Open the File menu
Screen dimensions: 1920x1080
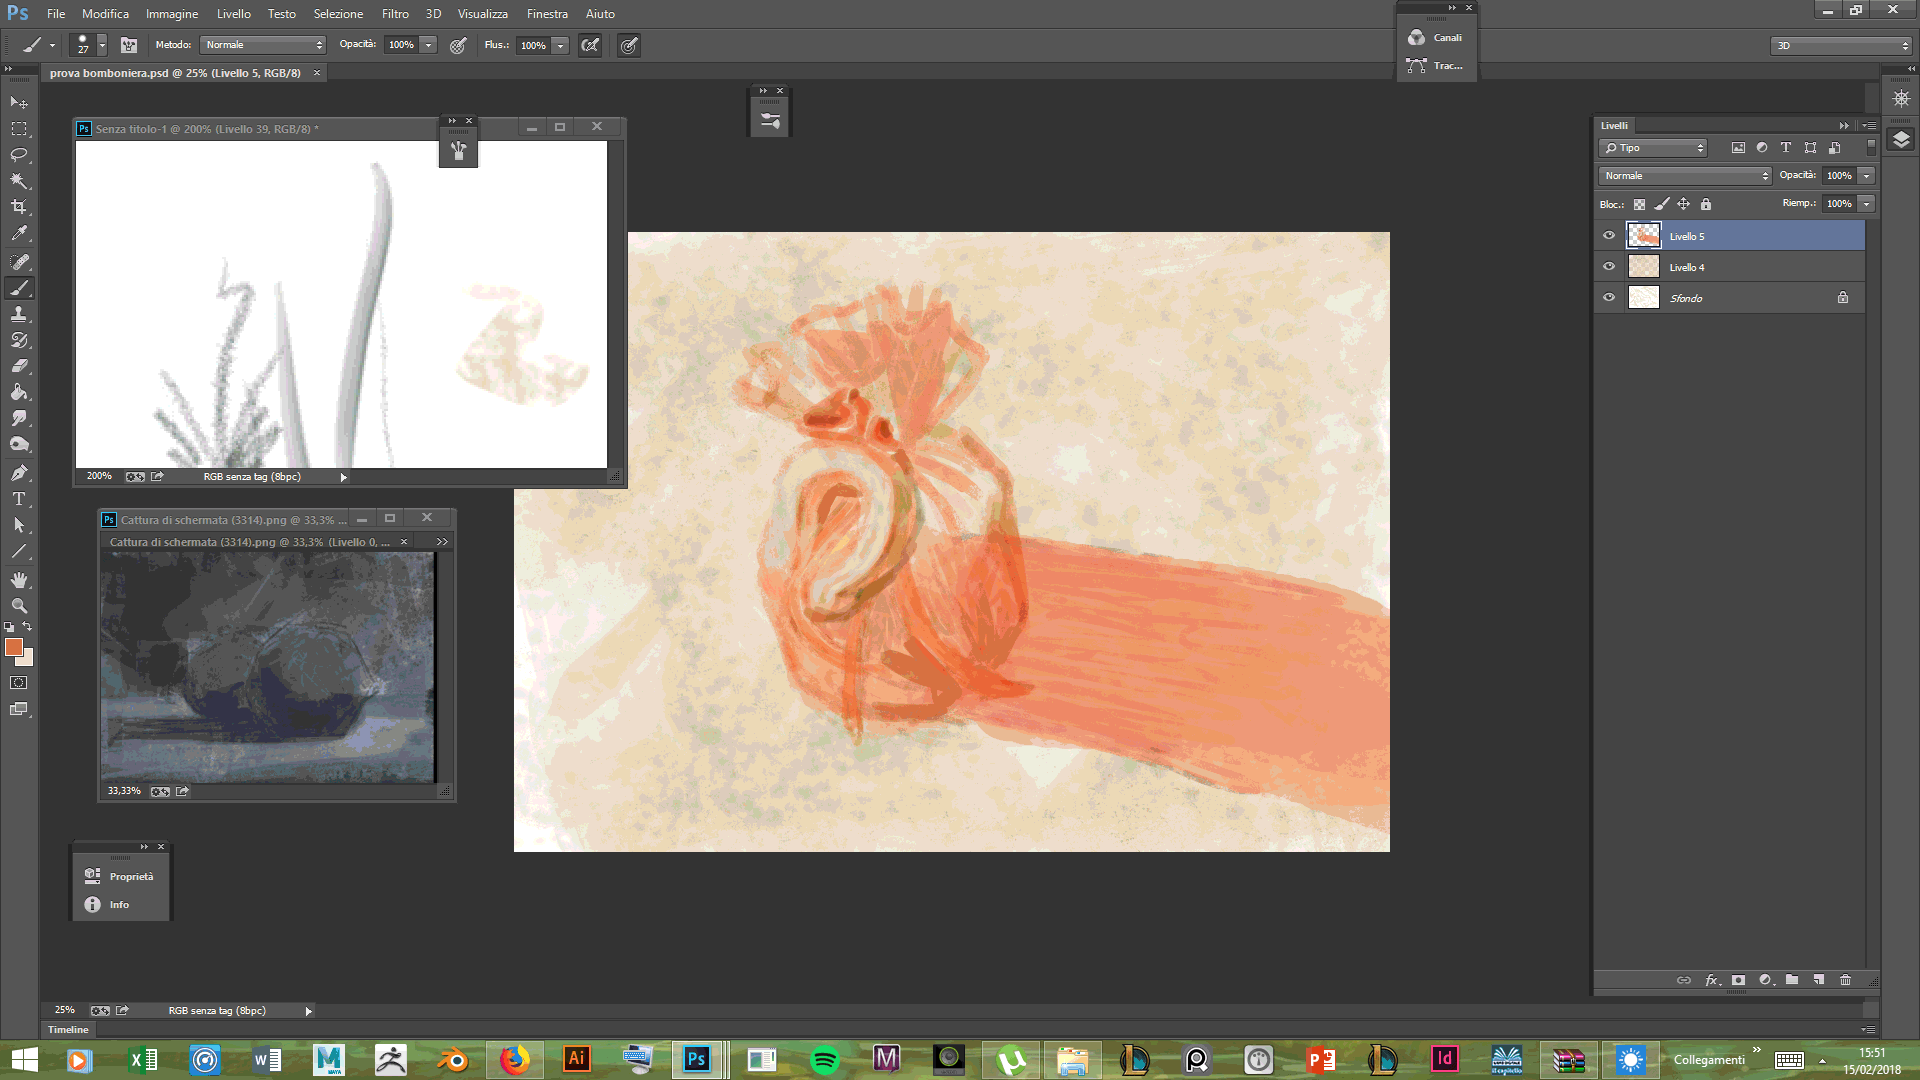click(x=56, y=14)
